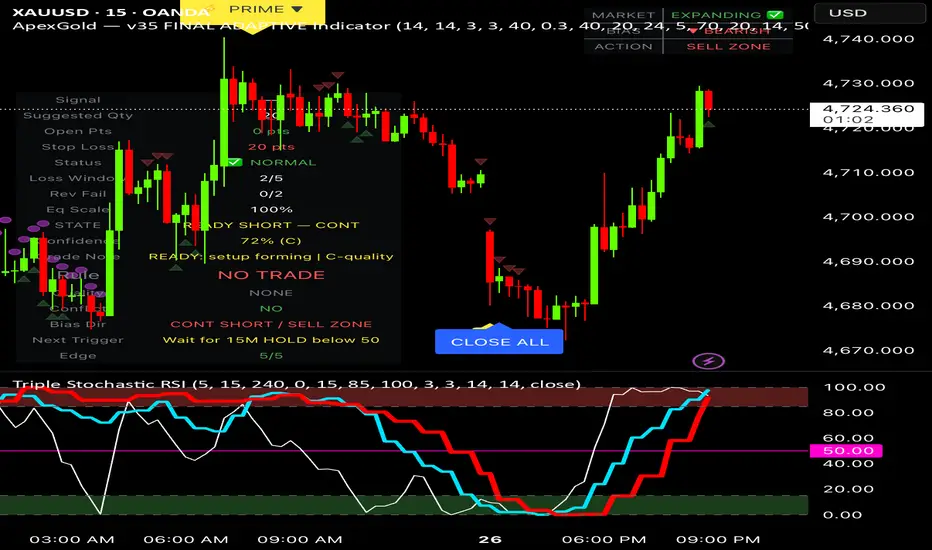The image size is (932, 550).
Task: Click the BEARISH bias cell
Action: click(729, 31)
